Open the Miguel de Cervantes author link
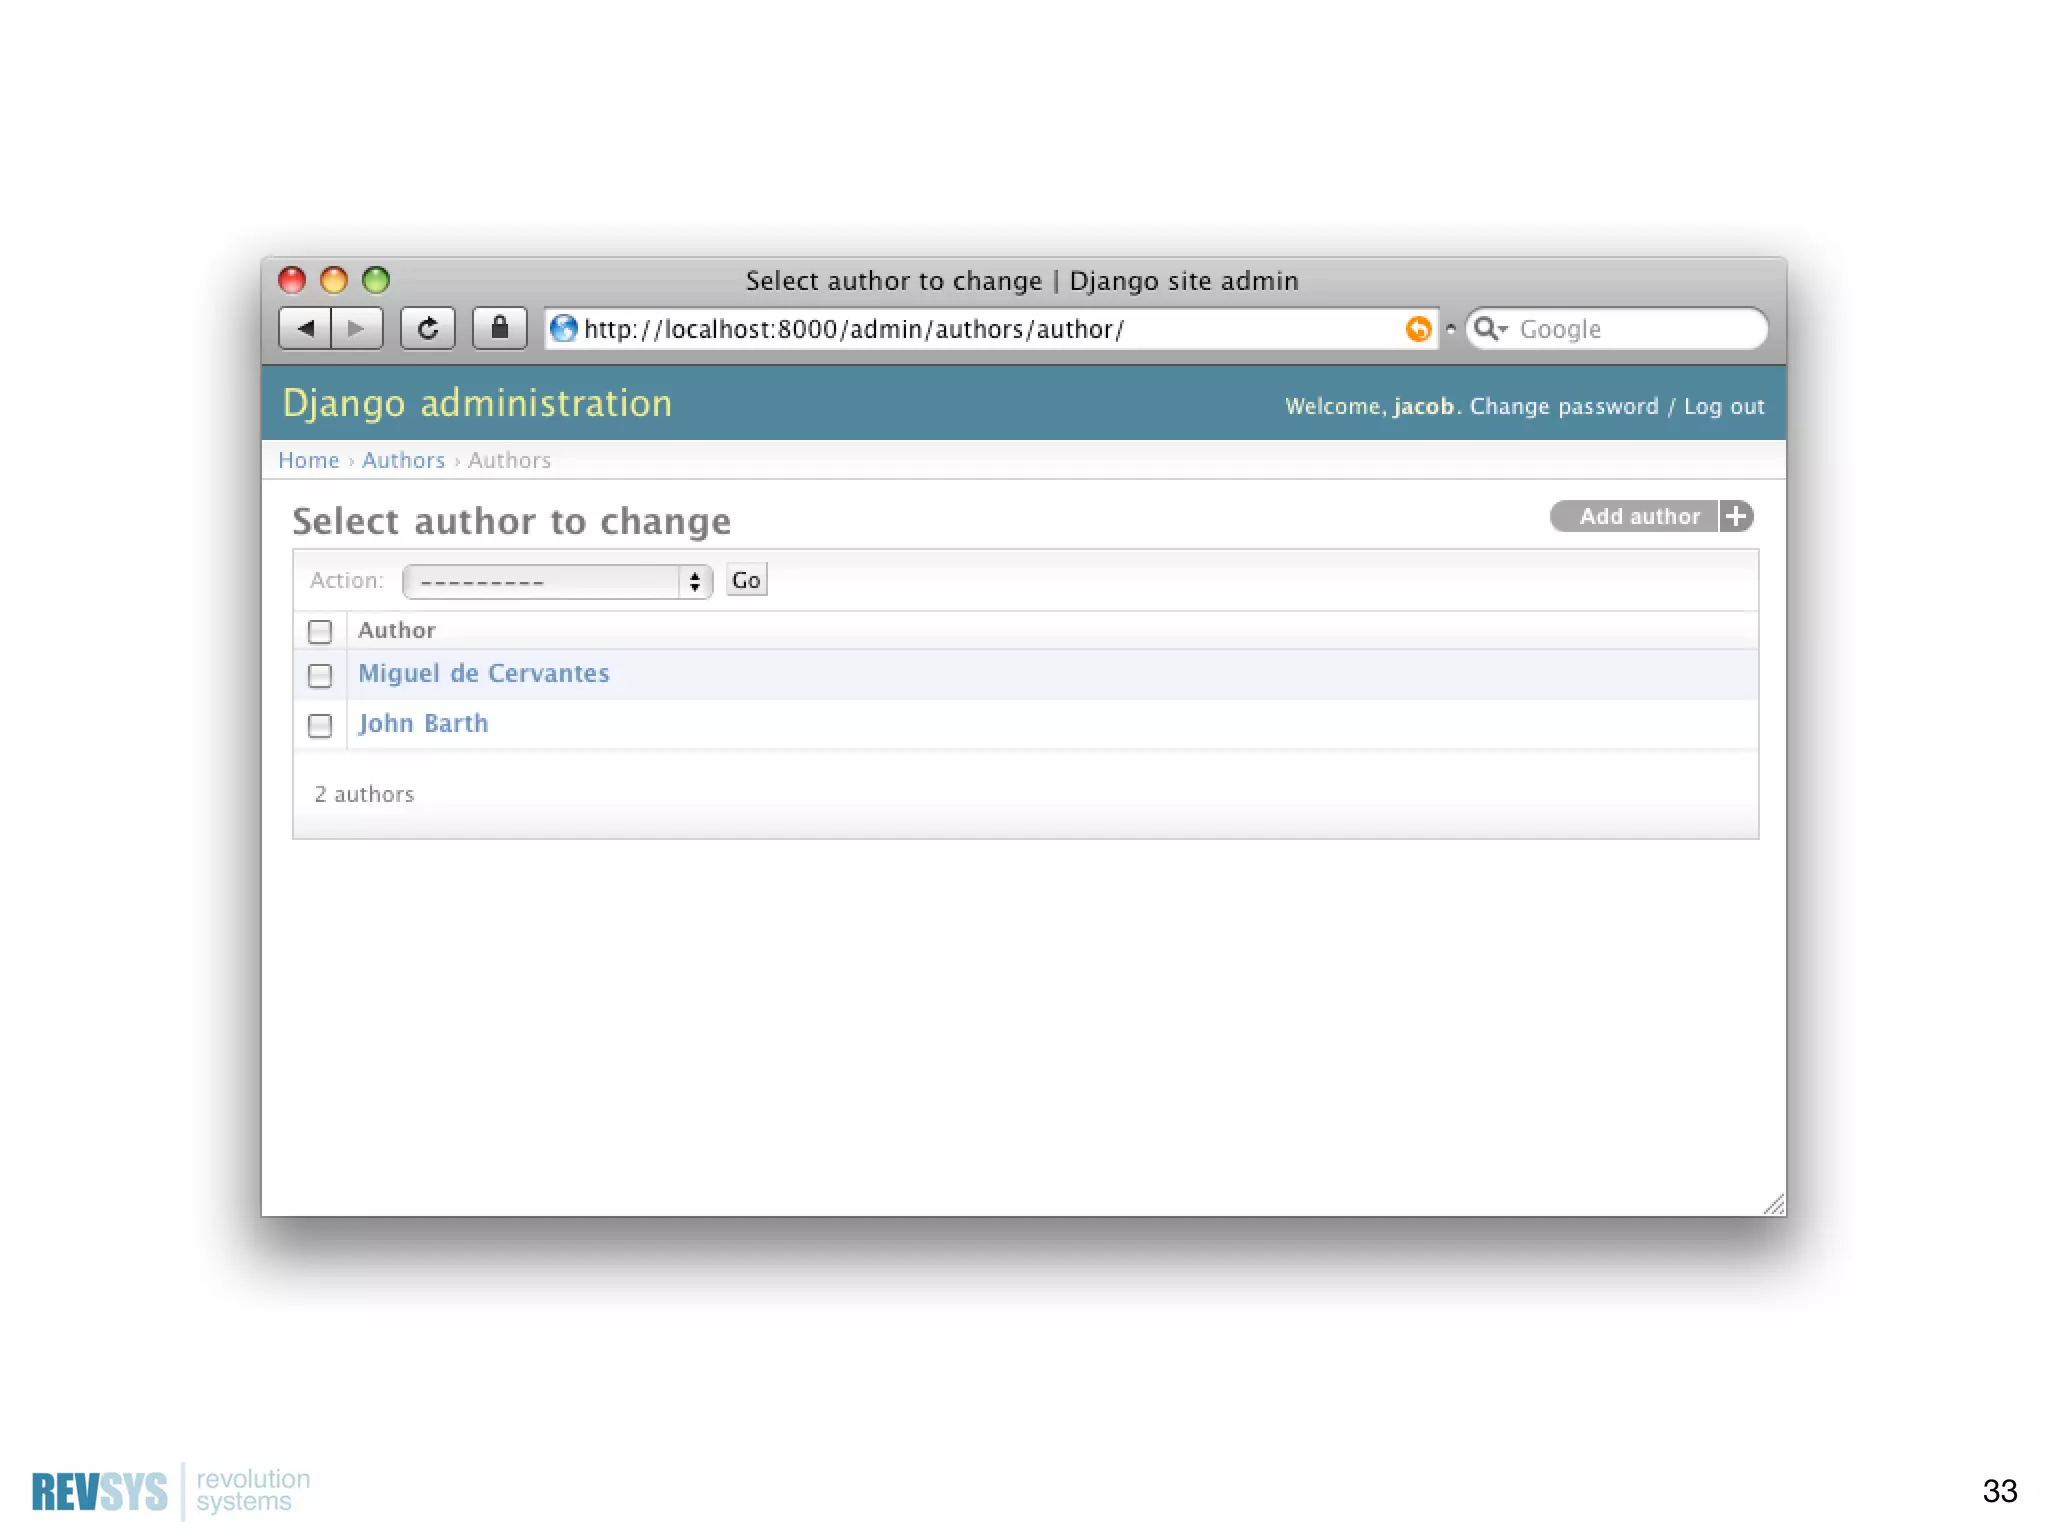This screenshot has width=2048, height=1536. click(483, 673)
